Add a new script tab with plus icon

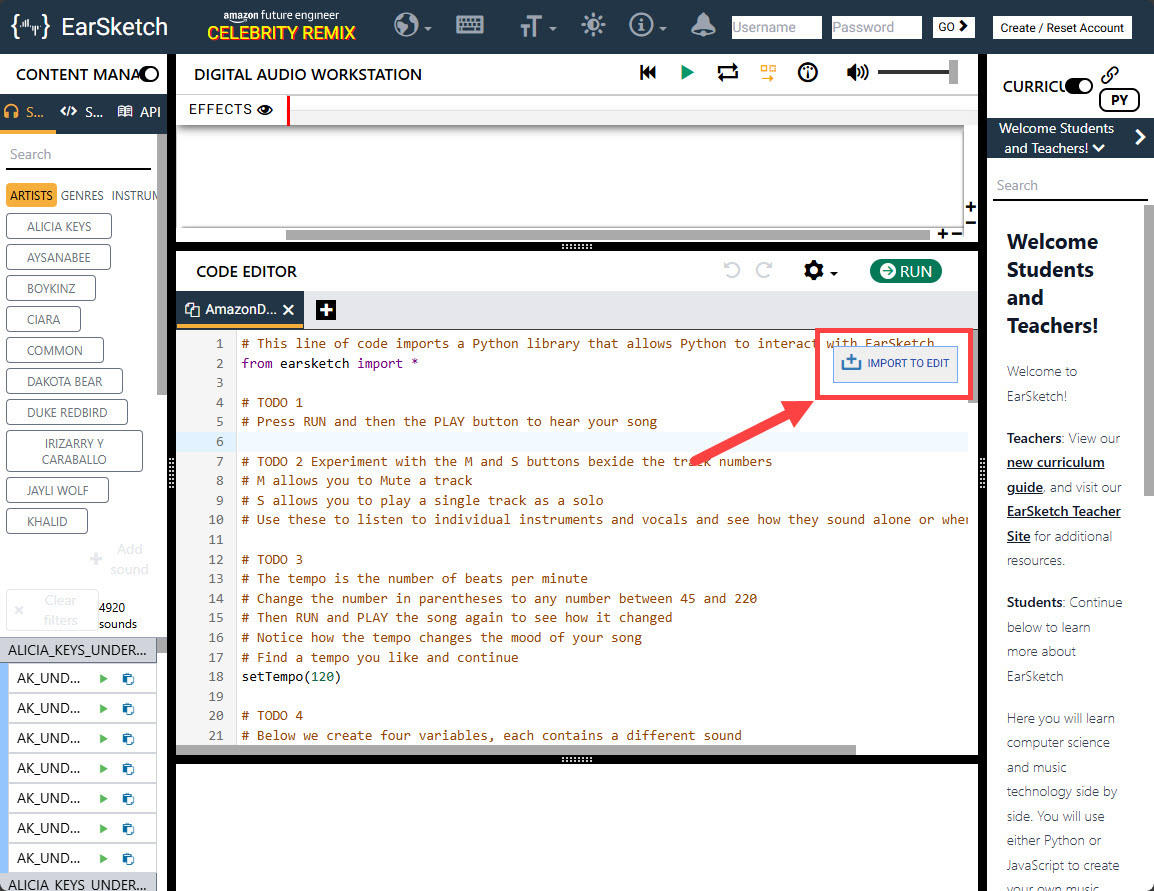[325, 310]
